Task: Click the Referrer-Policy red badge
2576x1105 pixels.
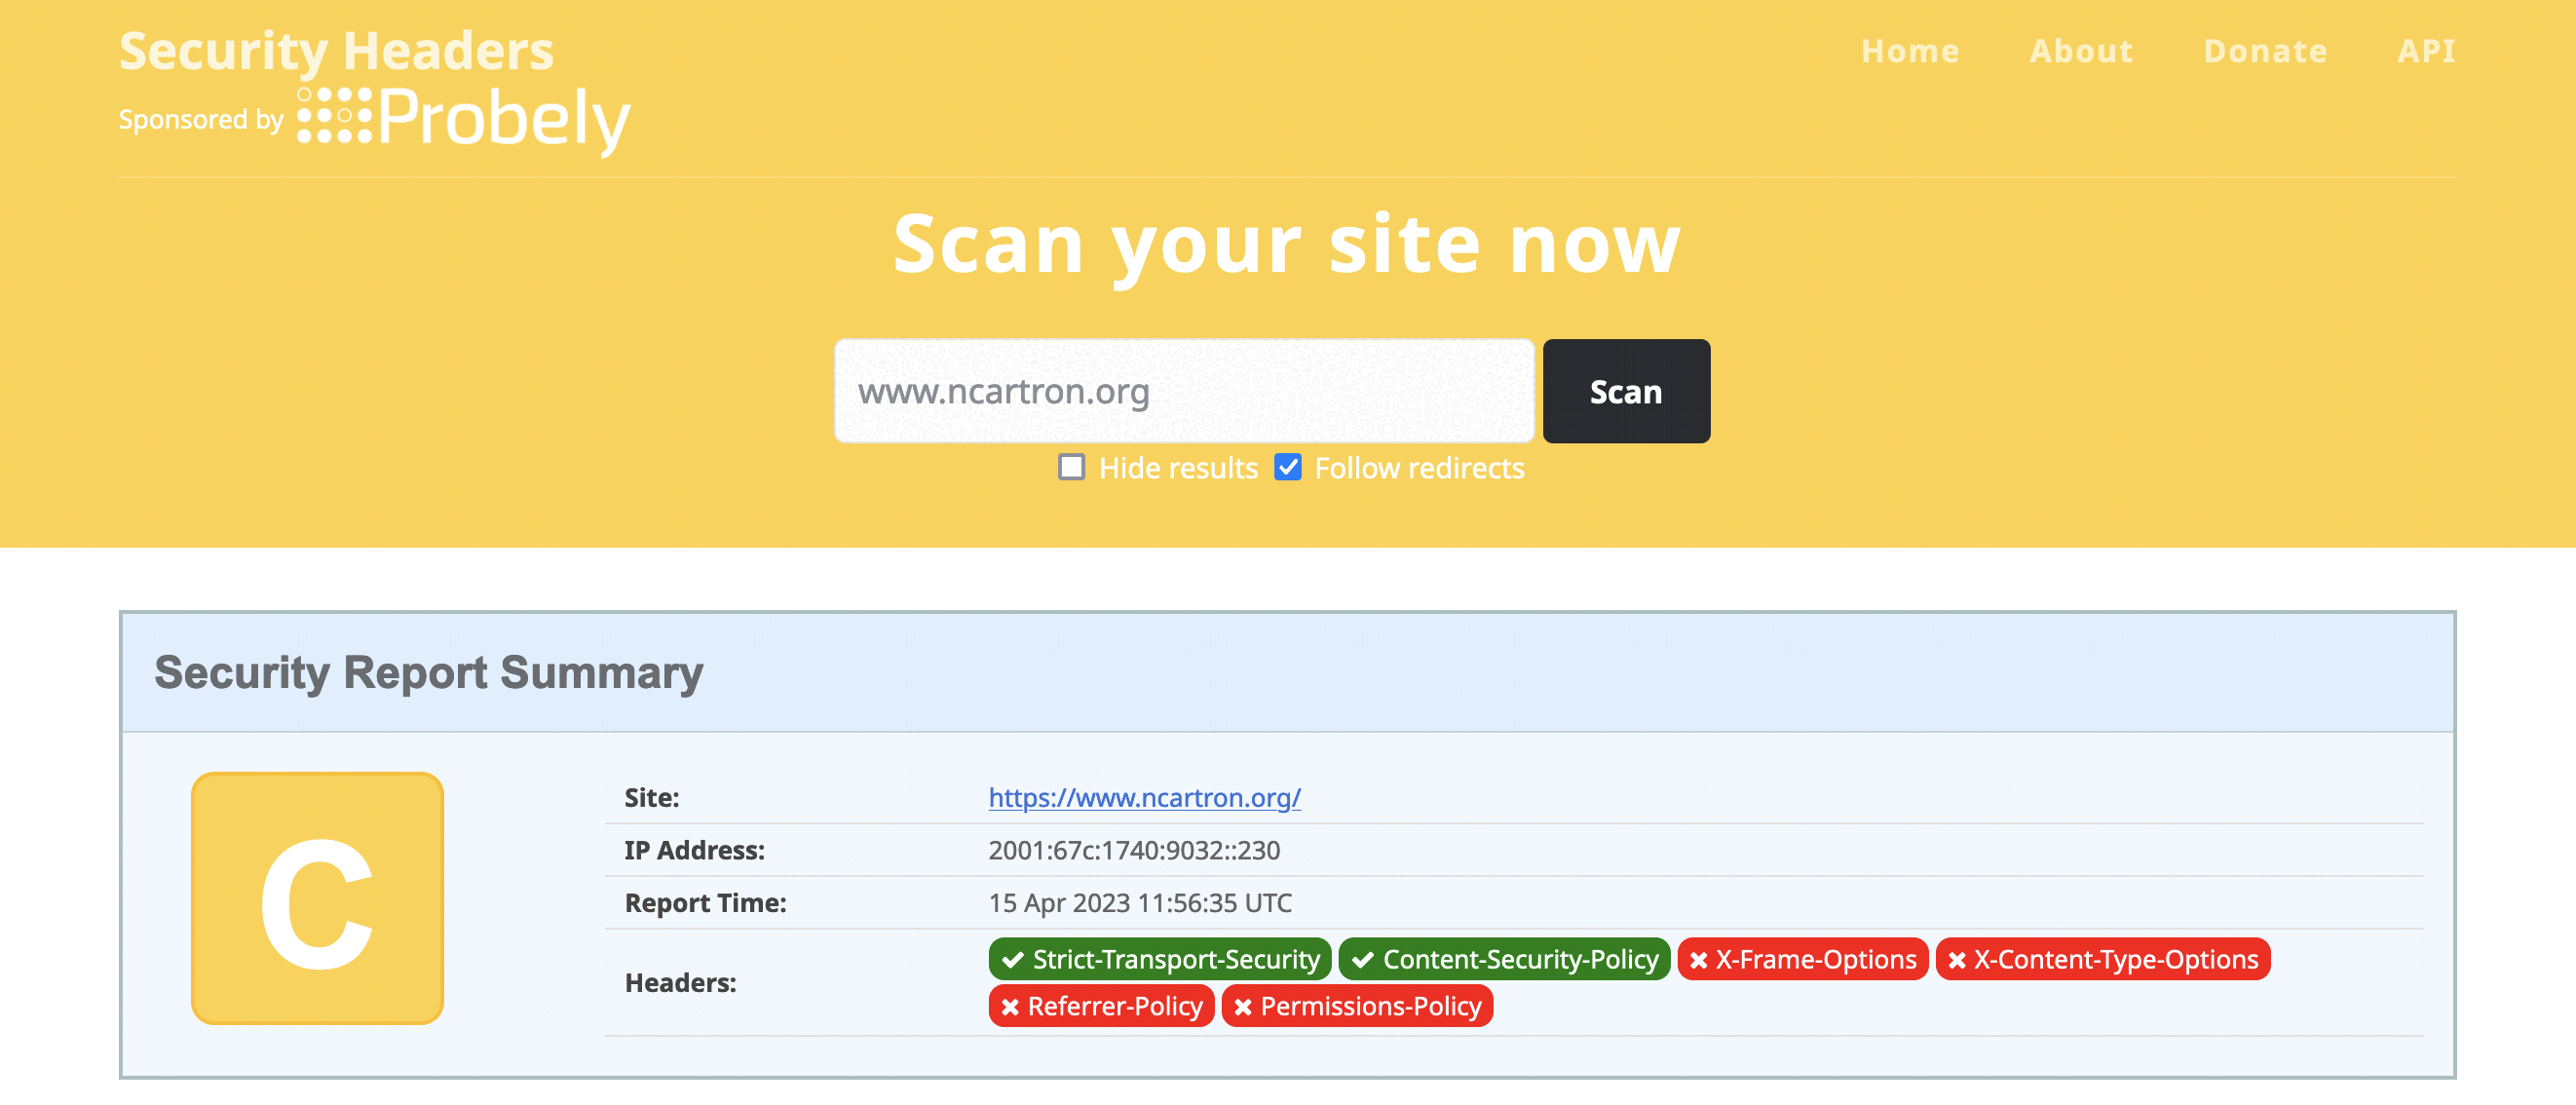Action: tap(1101, 1005)
